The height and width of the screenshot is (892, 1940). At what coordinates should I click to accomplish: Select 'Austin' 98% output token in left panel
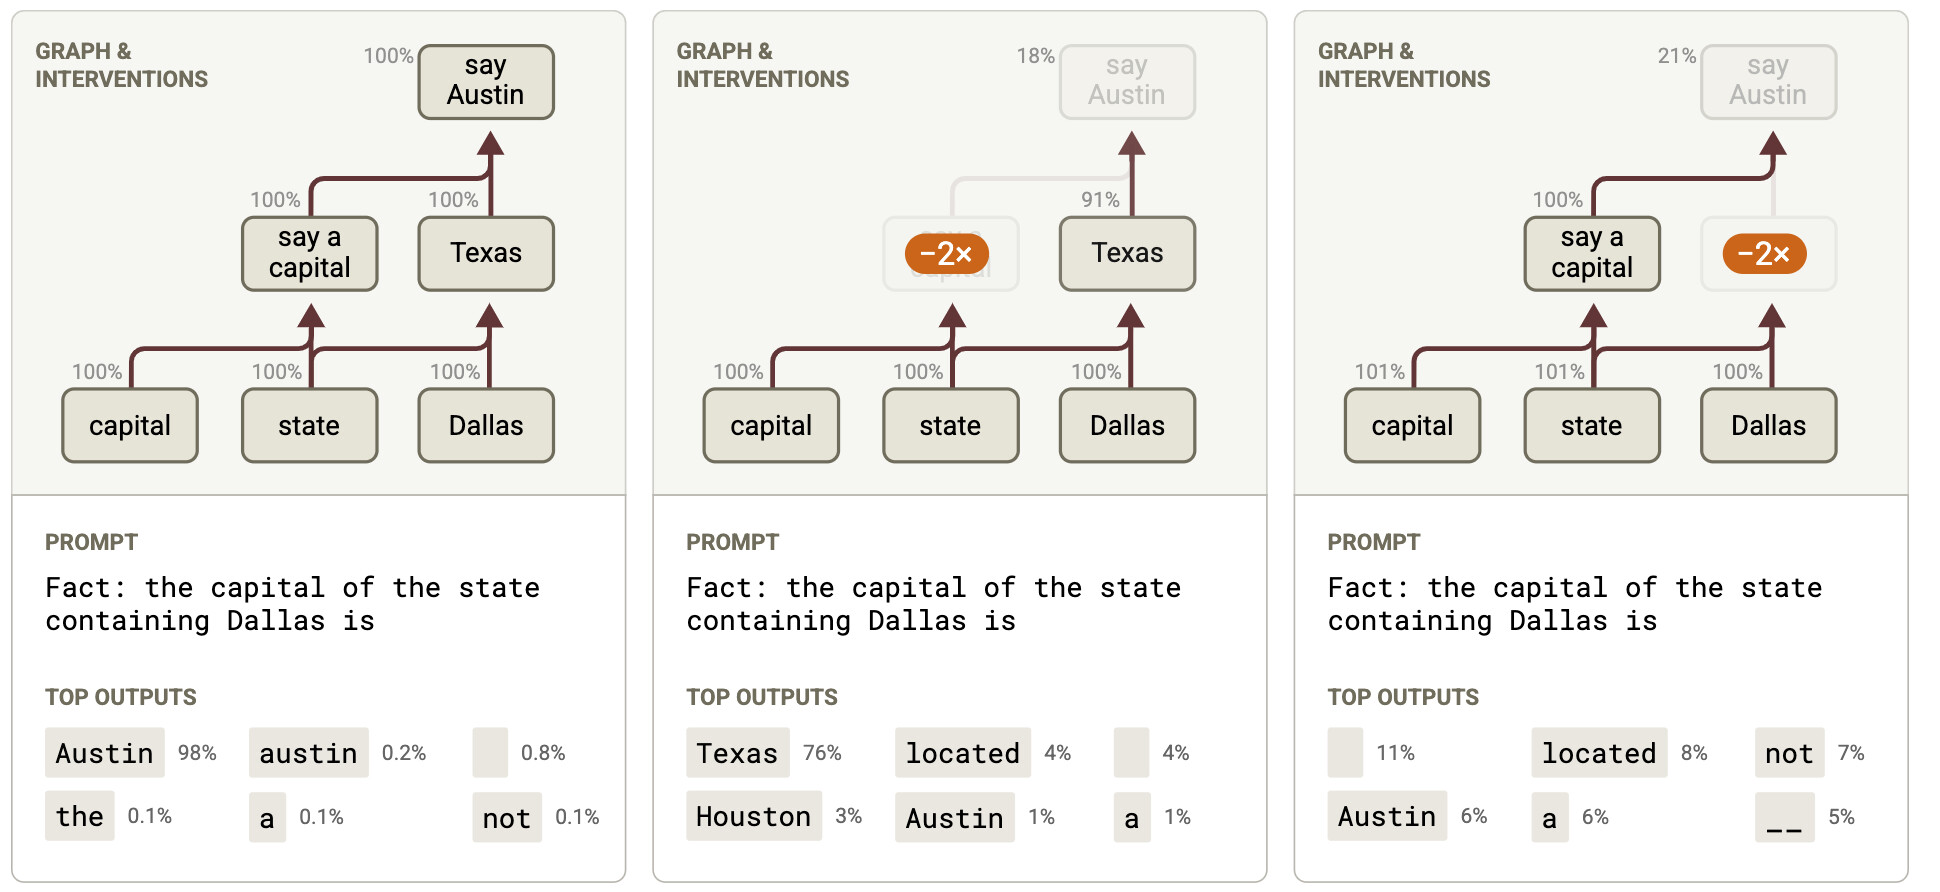(x=104, y=753)
